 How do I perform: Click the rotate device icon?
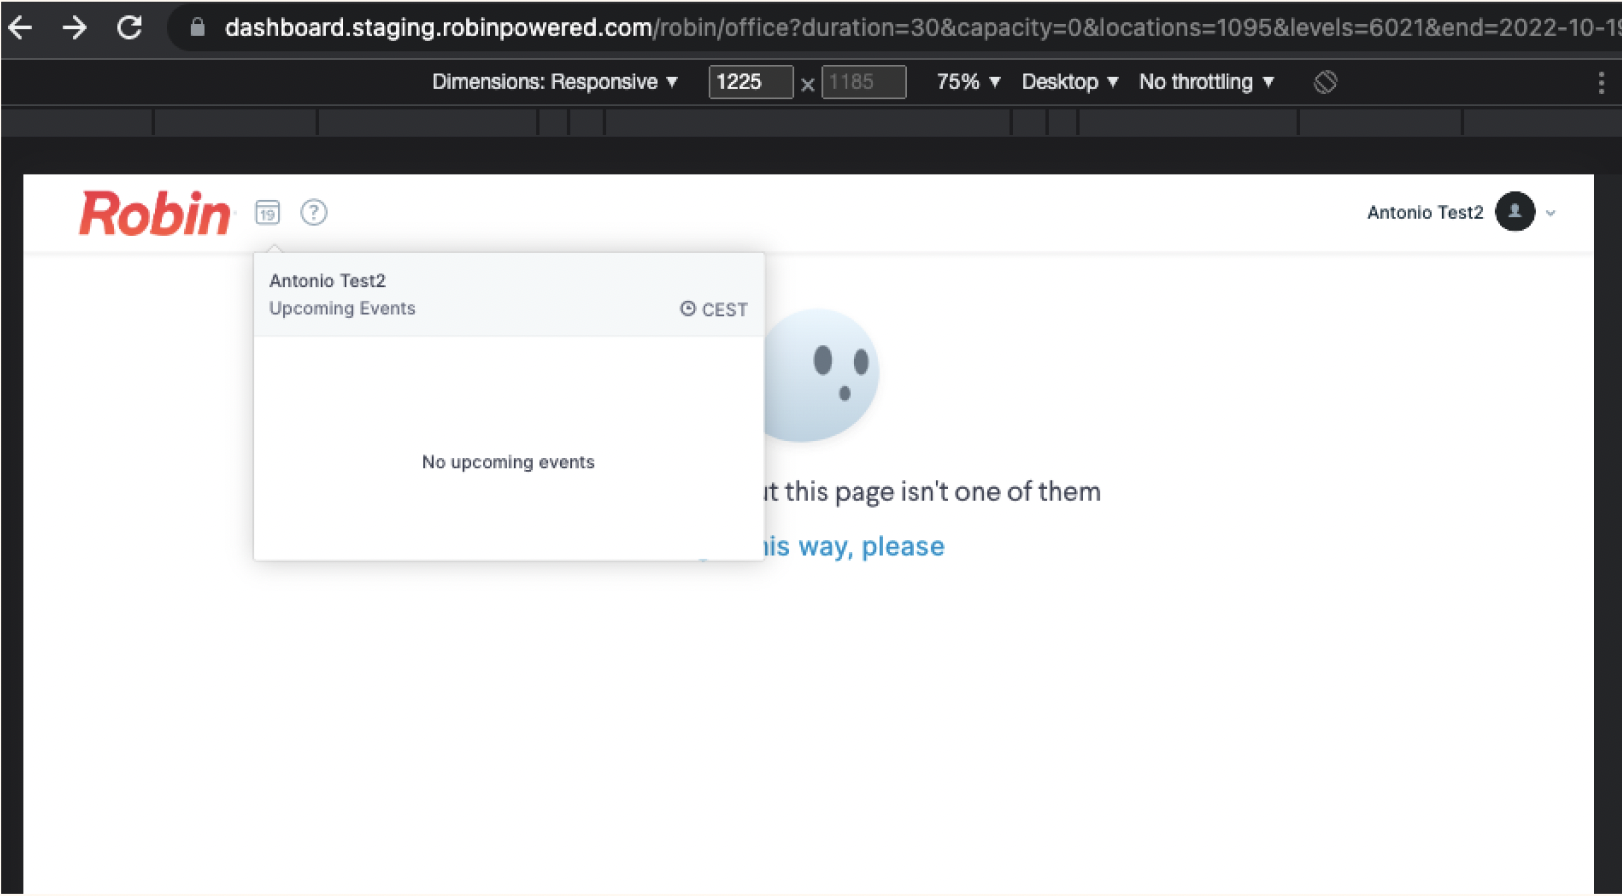point(1325,82)
